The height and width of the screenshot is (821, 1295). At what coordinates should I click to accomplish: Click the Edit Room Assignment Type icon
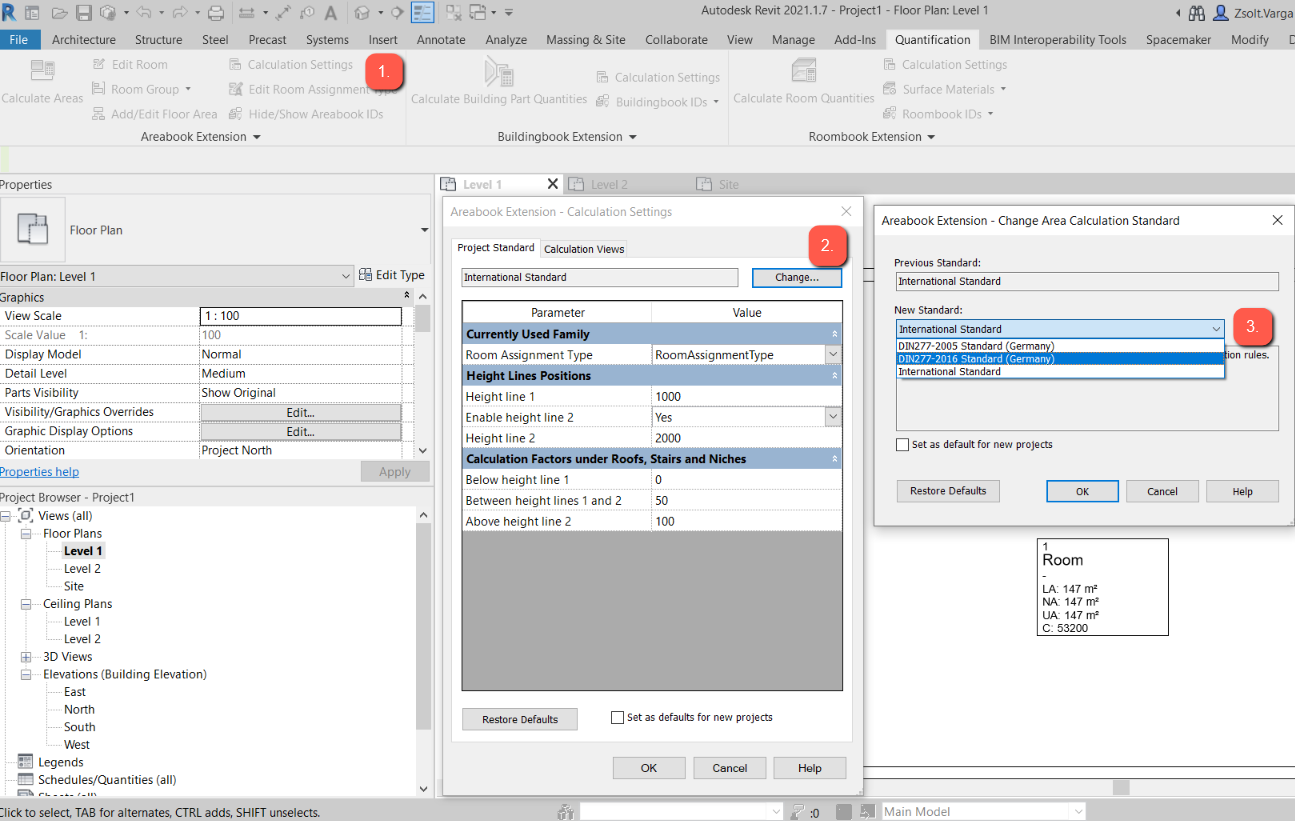click(x=236, y=90)
